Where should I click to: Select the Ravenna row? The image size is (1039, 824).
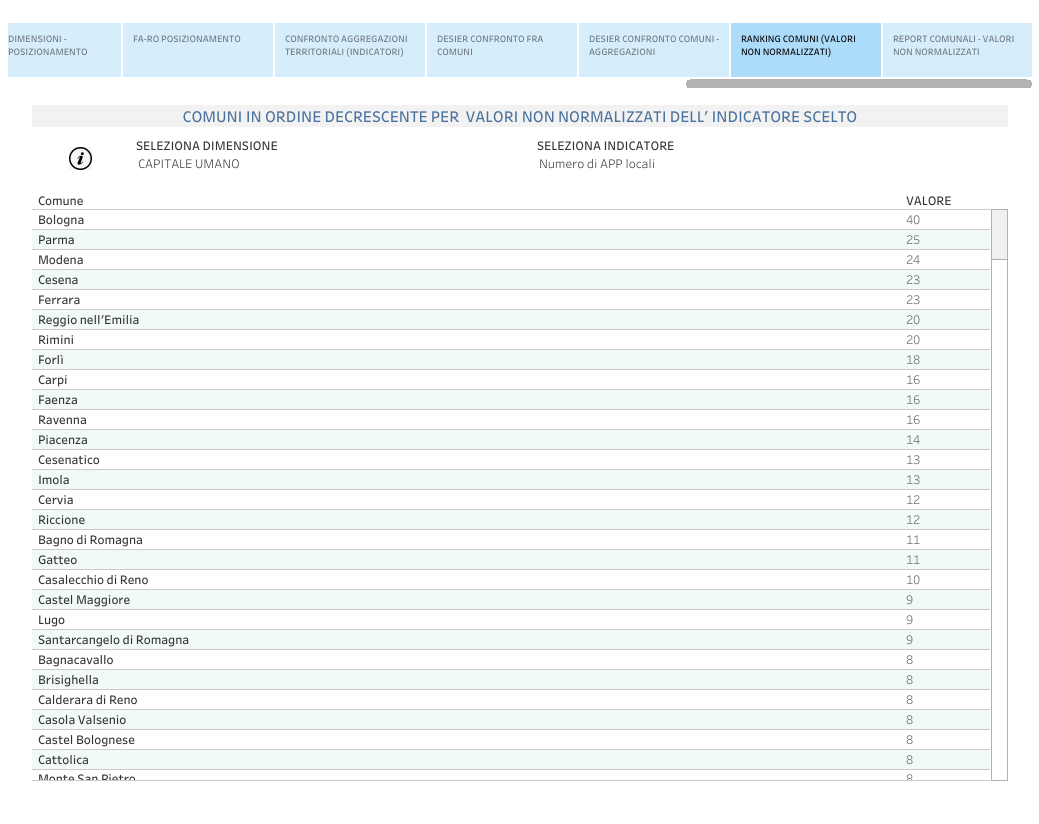tap(511, 420)
